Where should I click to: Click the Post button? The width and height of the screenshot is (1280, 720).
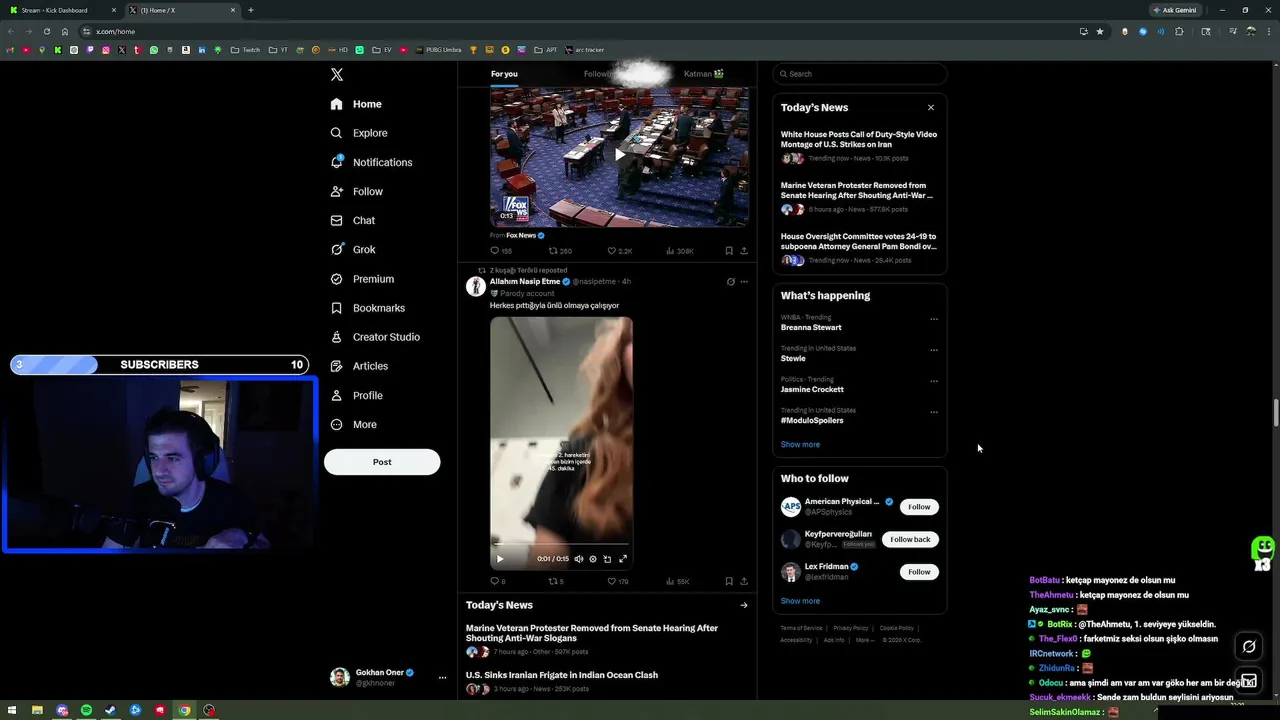[x=382, y=462]
